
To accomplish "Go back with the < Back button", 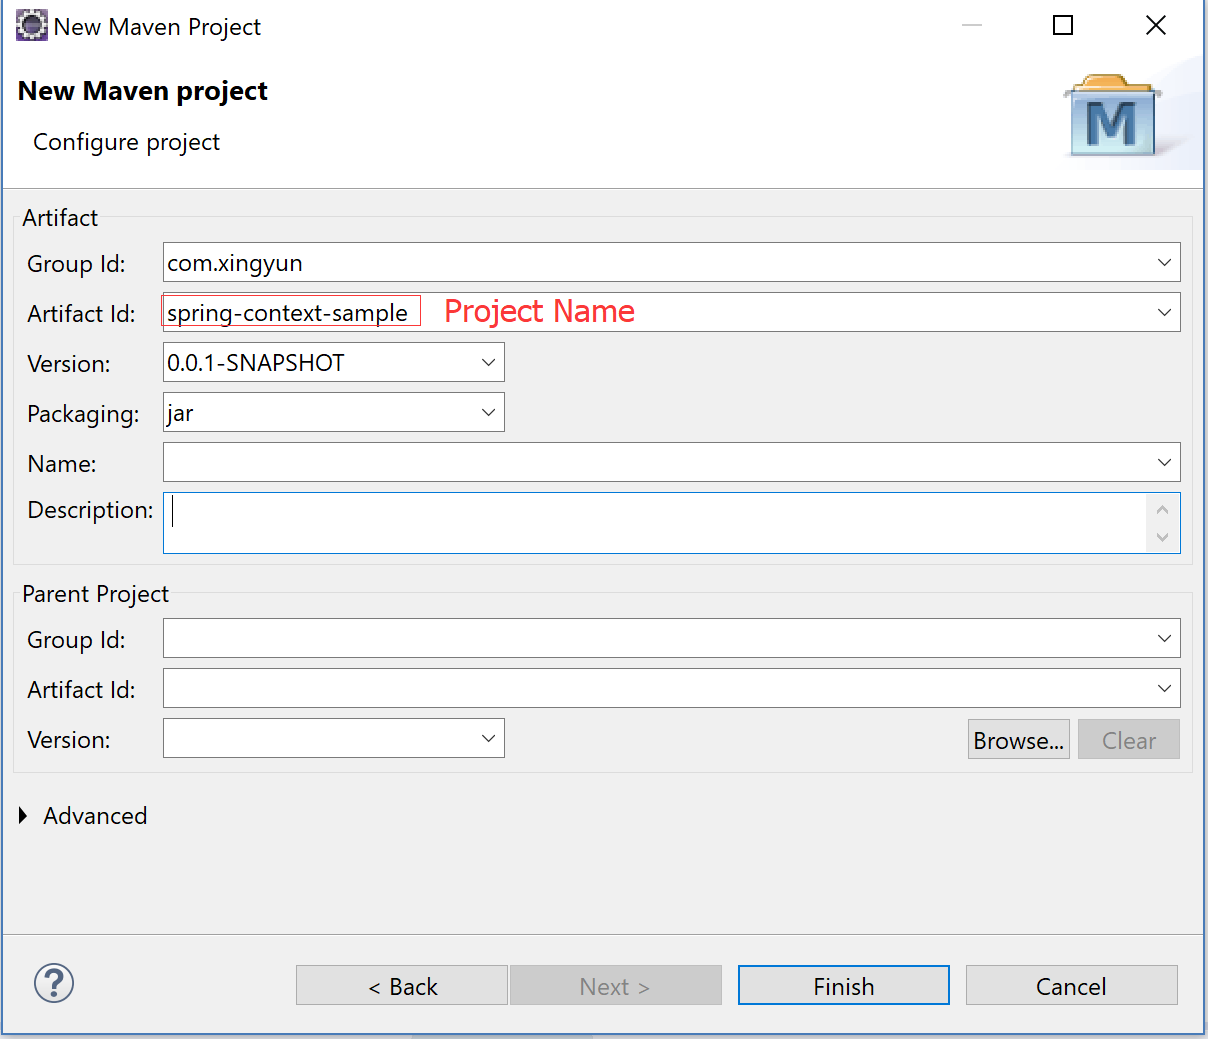I will [402, 986].
